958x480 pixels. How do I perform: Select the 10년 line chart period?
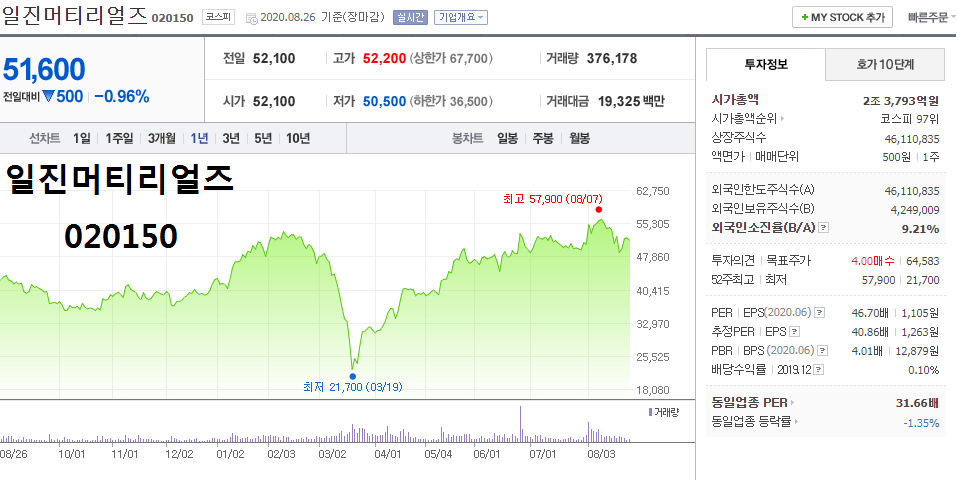coord(298,139)
